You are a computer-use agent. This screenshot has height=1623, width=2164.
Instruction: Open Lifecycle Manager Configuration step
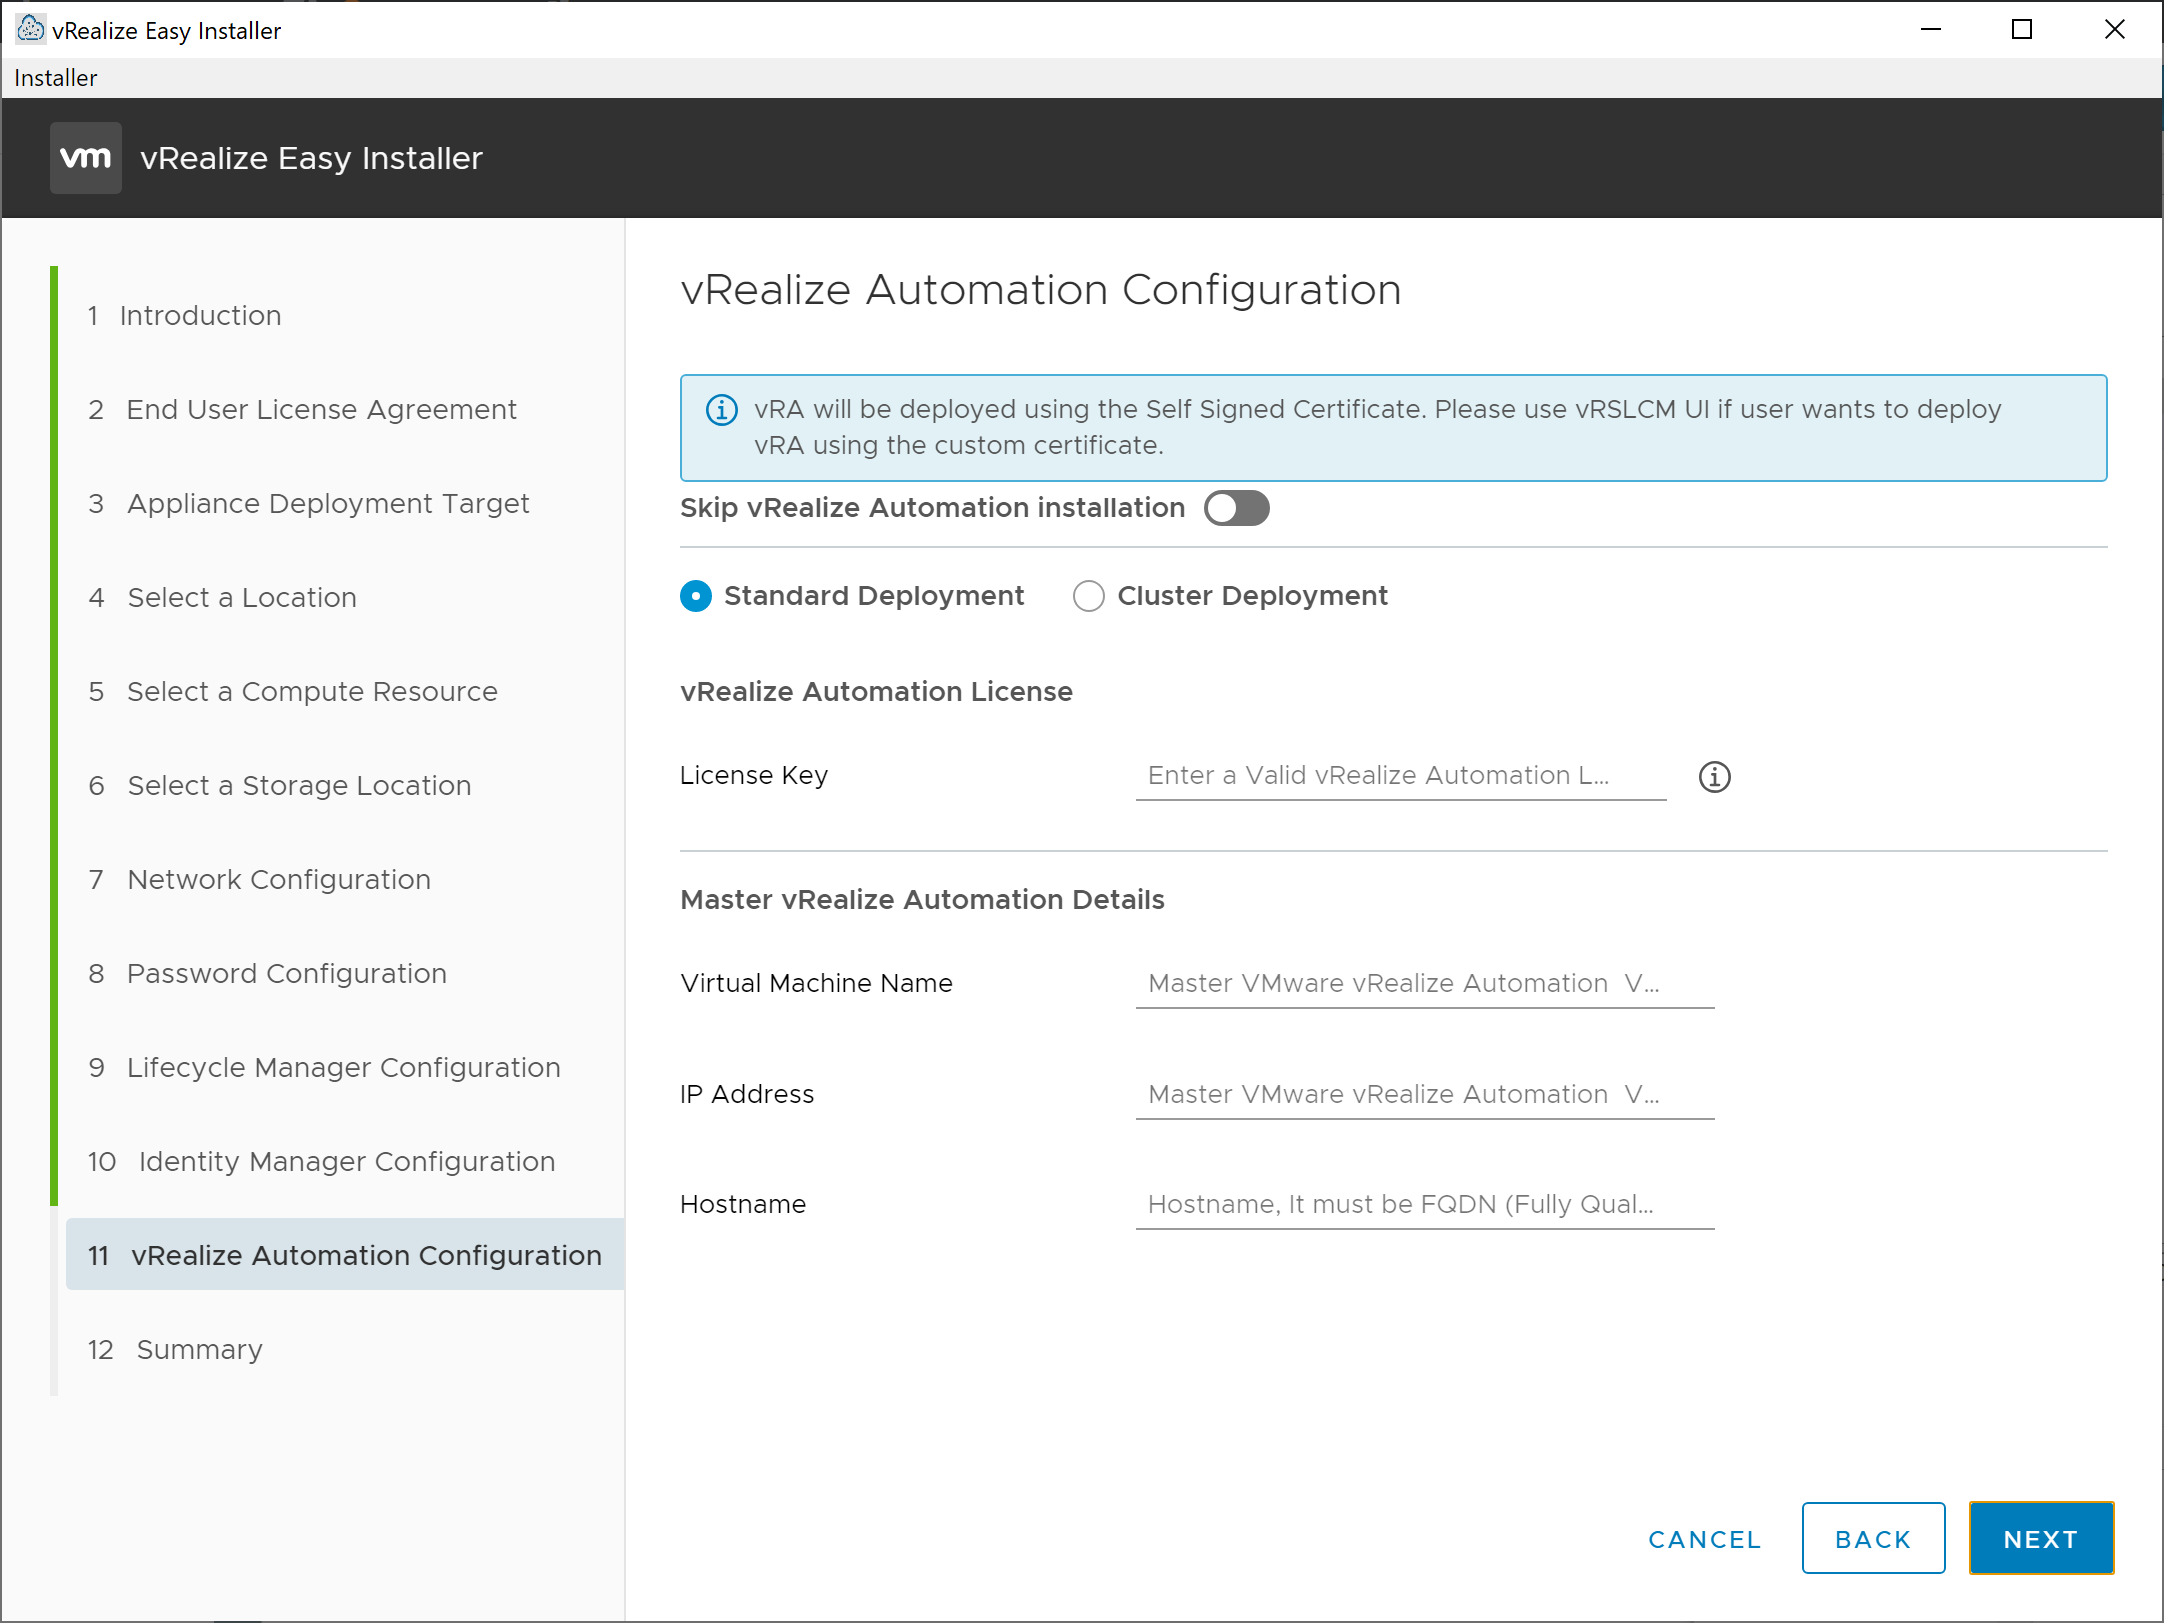[x=343, y=1068]
